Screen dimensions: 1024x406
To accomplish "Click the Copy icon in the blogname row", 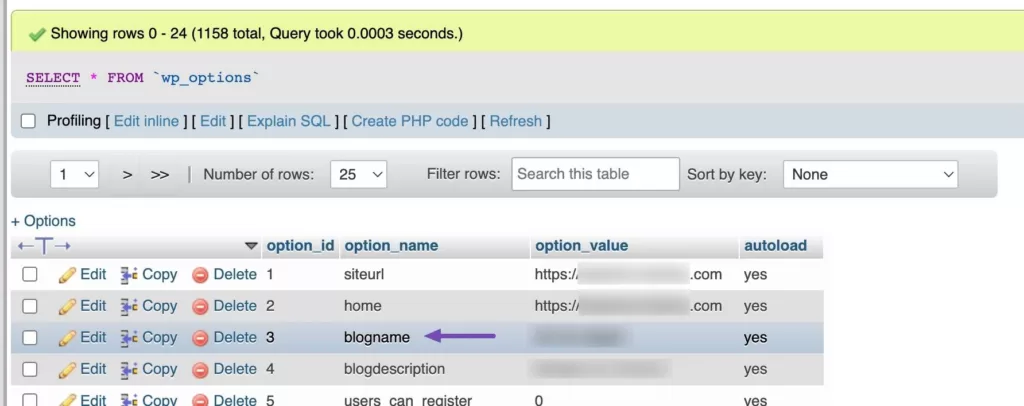I will [x=129, y=338].
